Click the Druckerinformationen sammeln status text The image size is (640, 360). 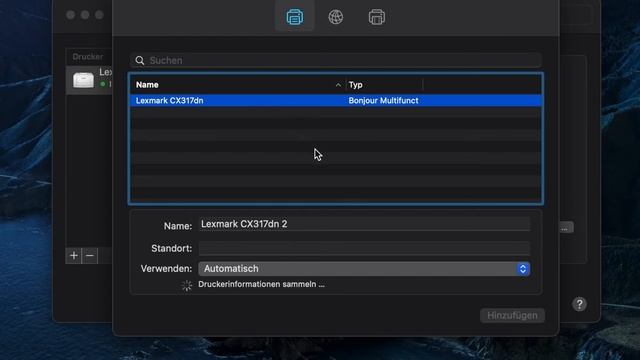(261, 284)
